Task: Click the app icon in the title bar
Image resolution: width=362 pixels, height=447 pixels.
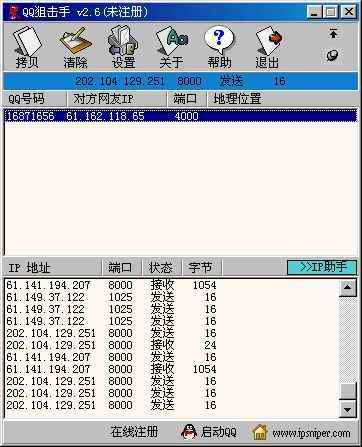Action: (14, 12)
